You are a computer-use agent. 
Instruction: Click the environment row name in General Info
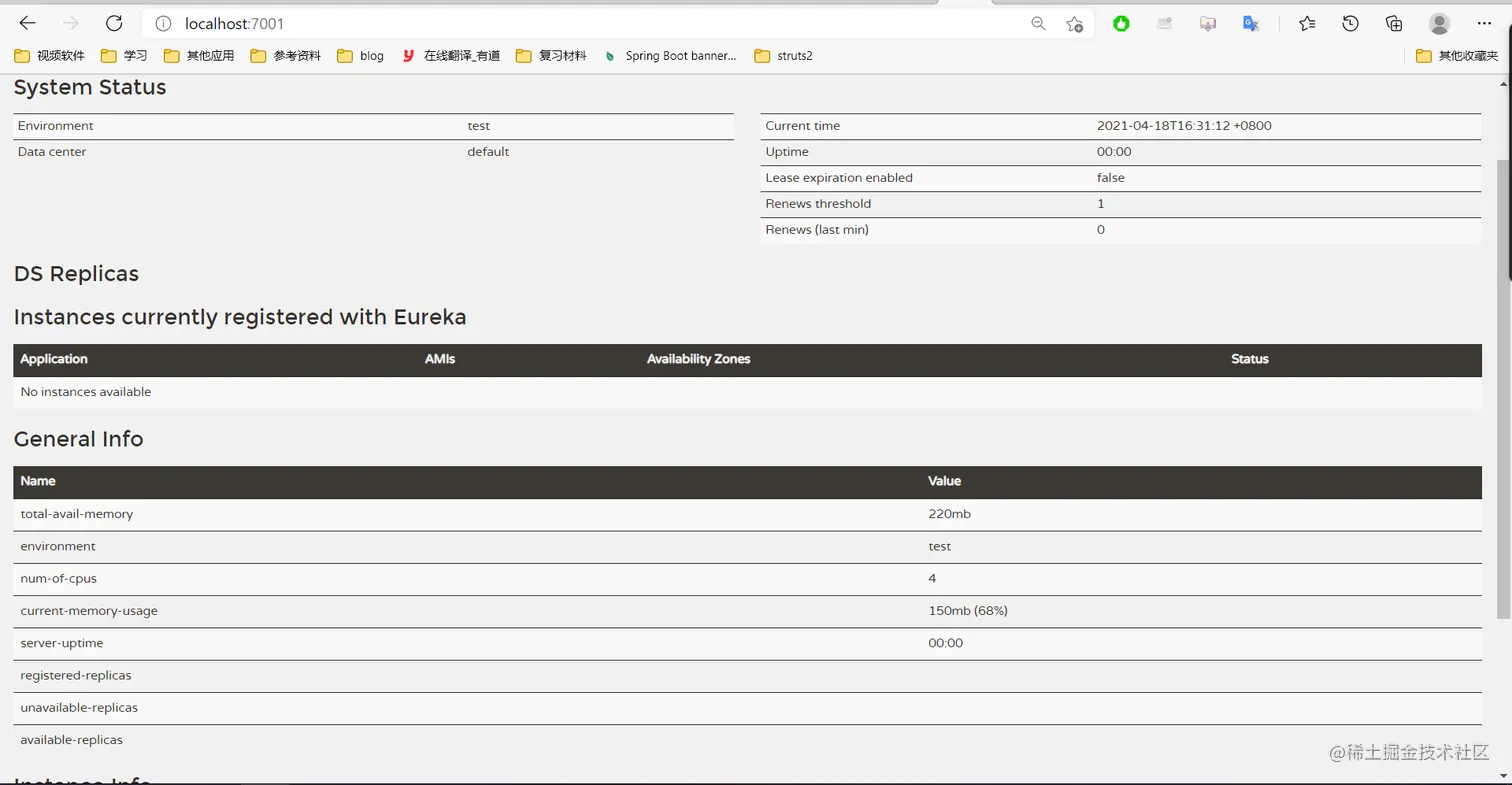coord(58,547)
